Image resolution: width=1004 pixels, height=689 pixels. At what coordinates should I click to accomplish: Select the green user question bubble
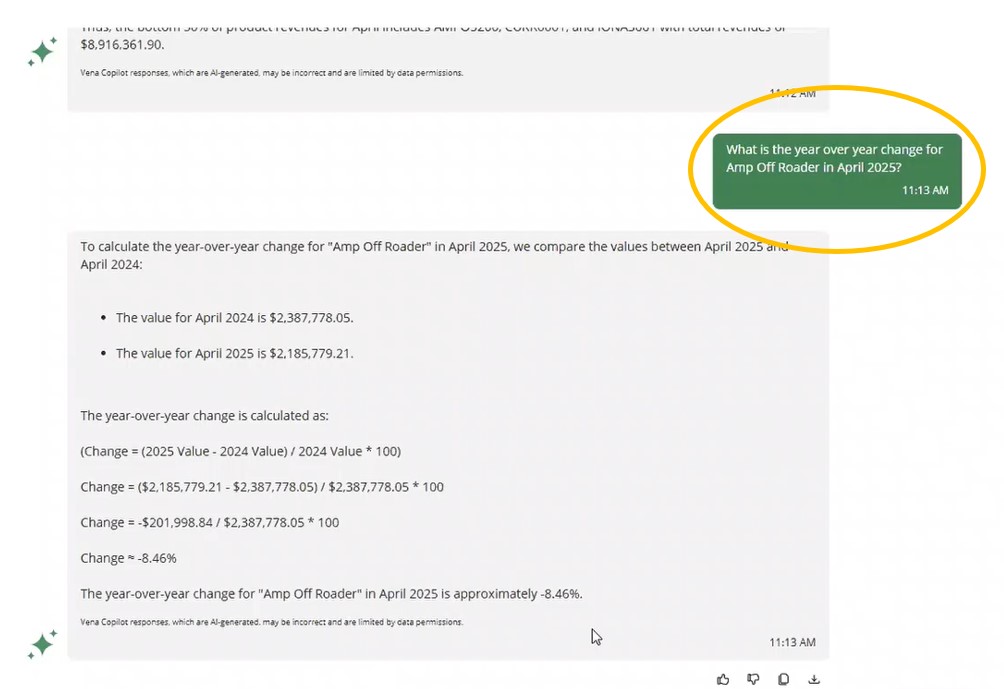(837, 171)
